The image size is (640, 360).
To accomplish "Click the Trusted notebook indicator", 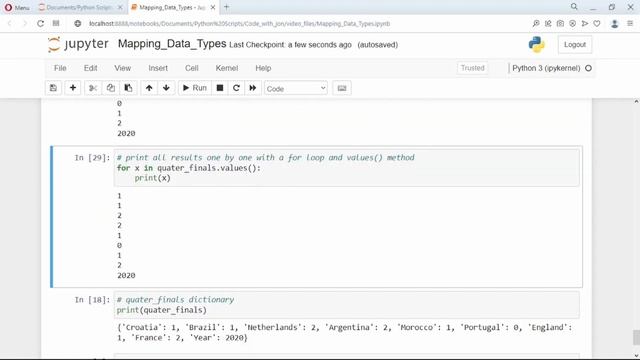I will (472, 68).
